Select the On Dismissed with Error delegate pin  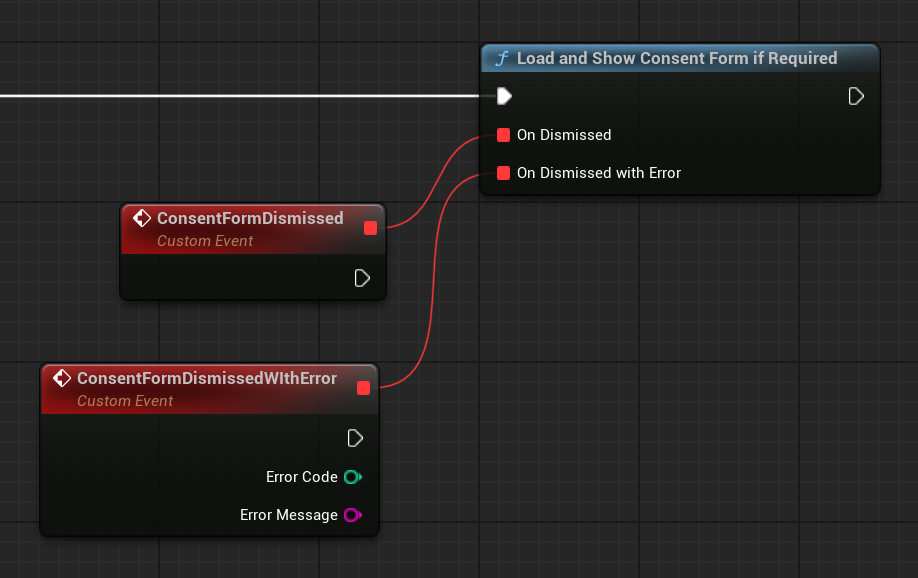(x=503, y=173)
